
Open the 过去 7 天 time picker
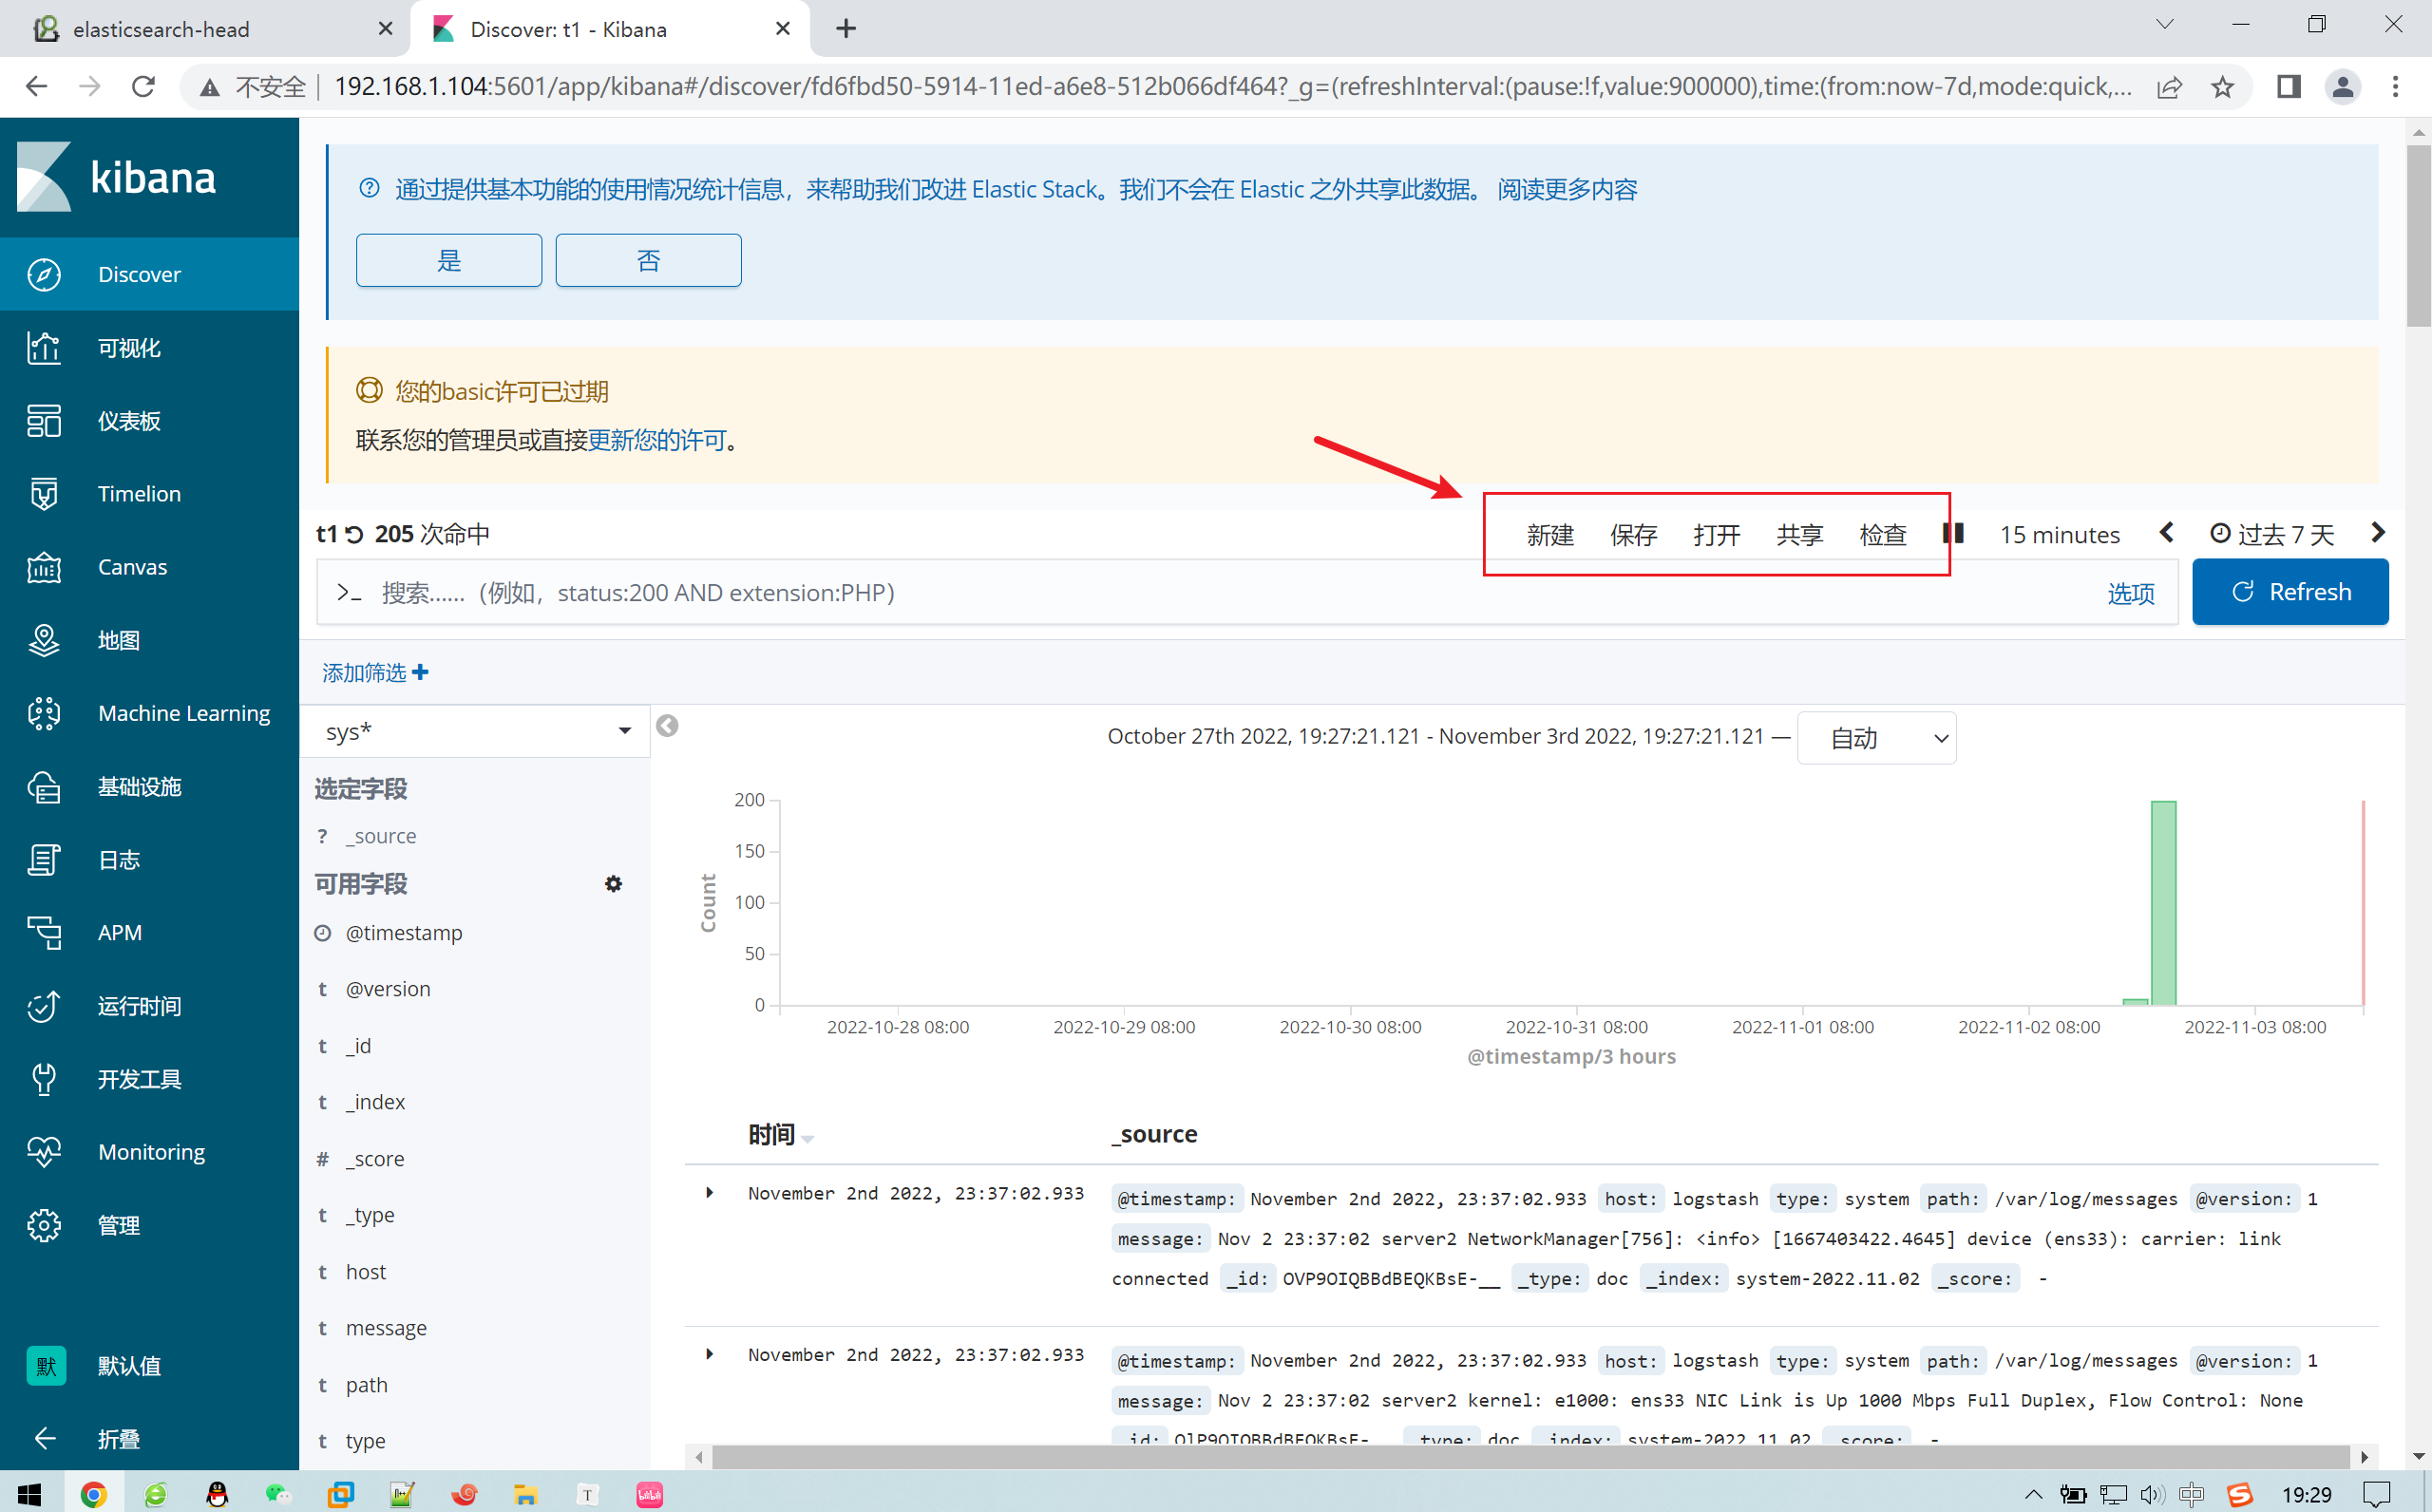(2272, 534)
